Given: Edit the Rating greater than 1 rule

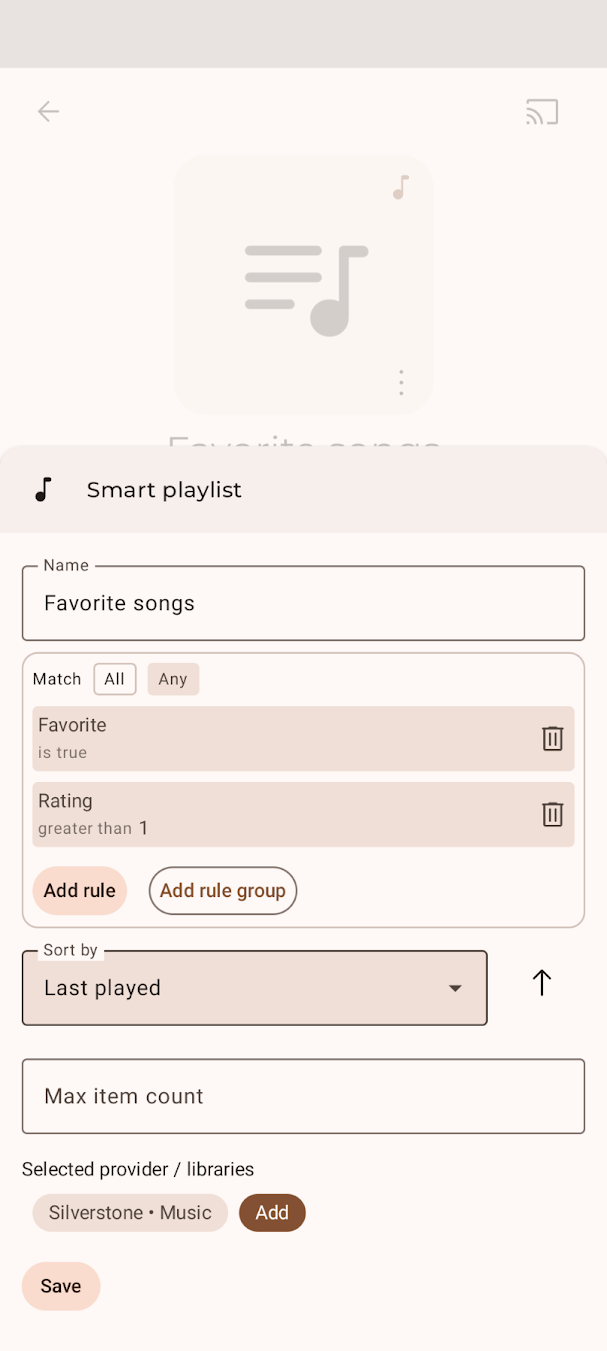Looking at the screenshot, I should coord(270,815).
